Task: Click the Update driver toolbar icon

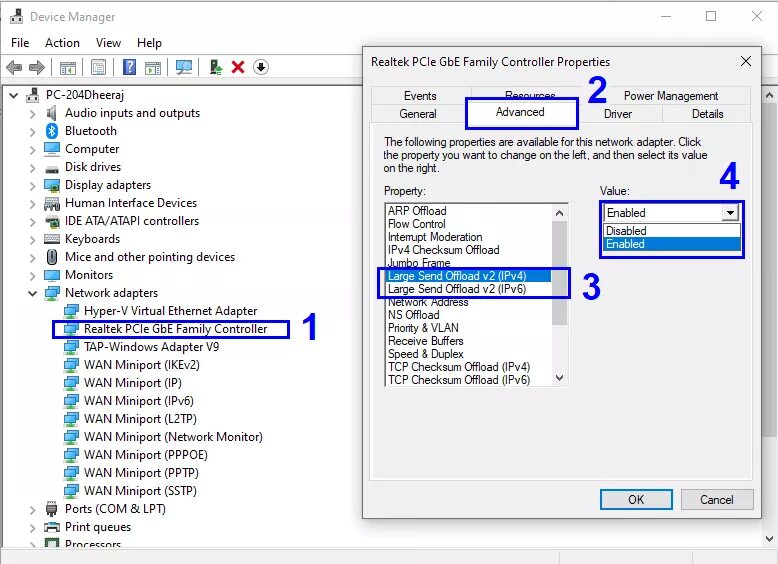Action: 216,67
